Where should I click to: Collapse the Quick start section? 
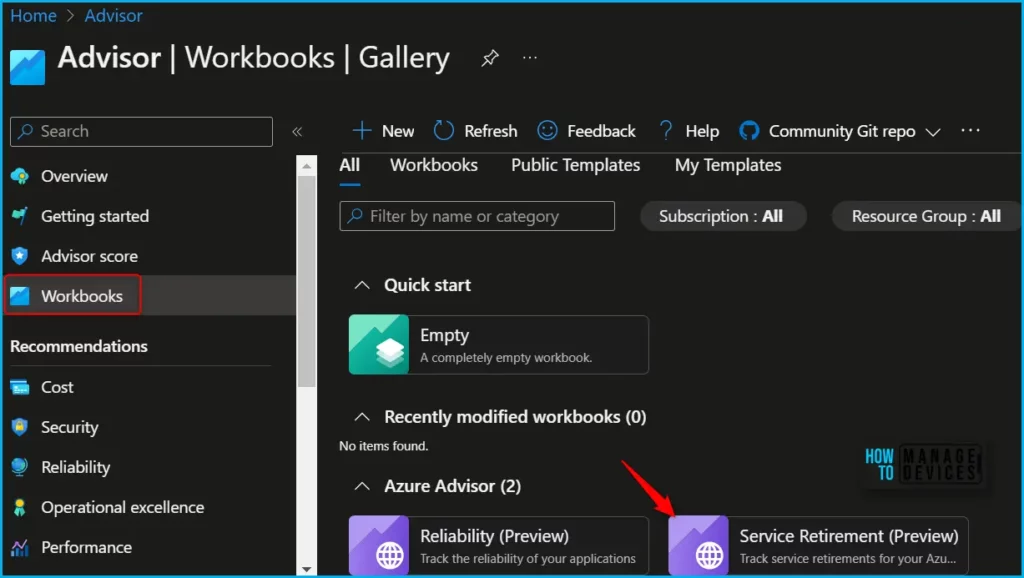pos(362,285)
